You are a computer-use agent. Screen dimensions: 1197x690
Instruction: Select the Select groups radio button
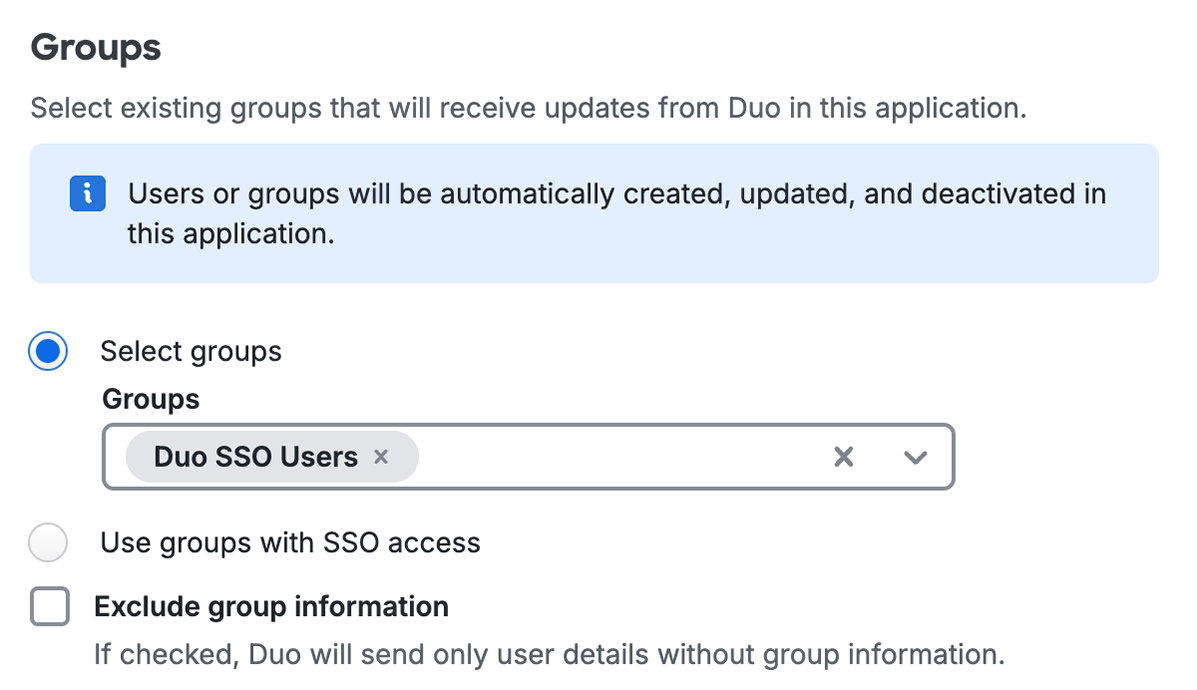[47, 351]
